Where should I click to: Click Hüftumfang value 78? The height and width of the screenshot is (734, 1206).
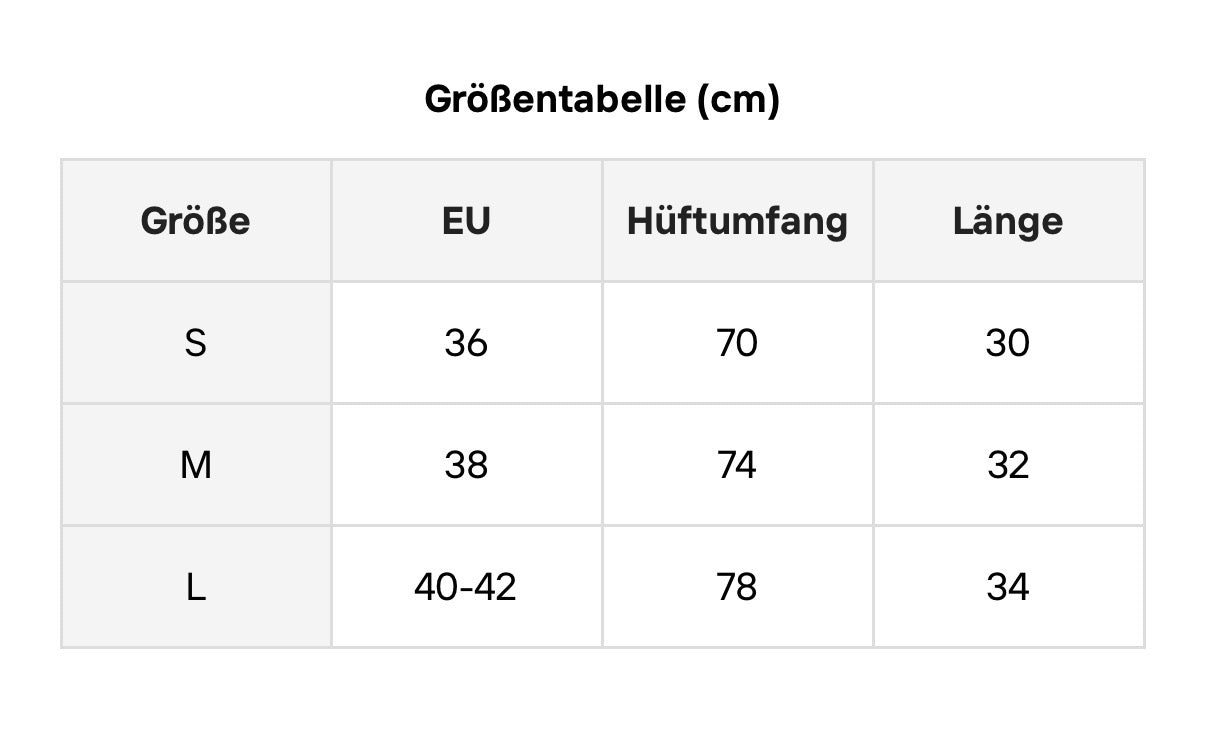(737, 587)
